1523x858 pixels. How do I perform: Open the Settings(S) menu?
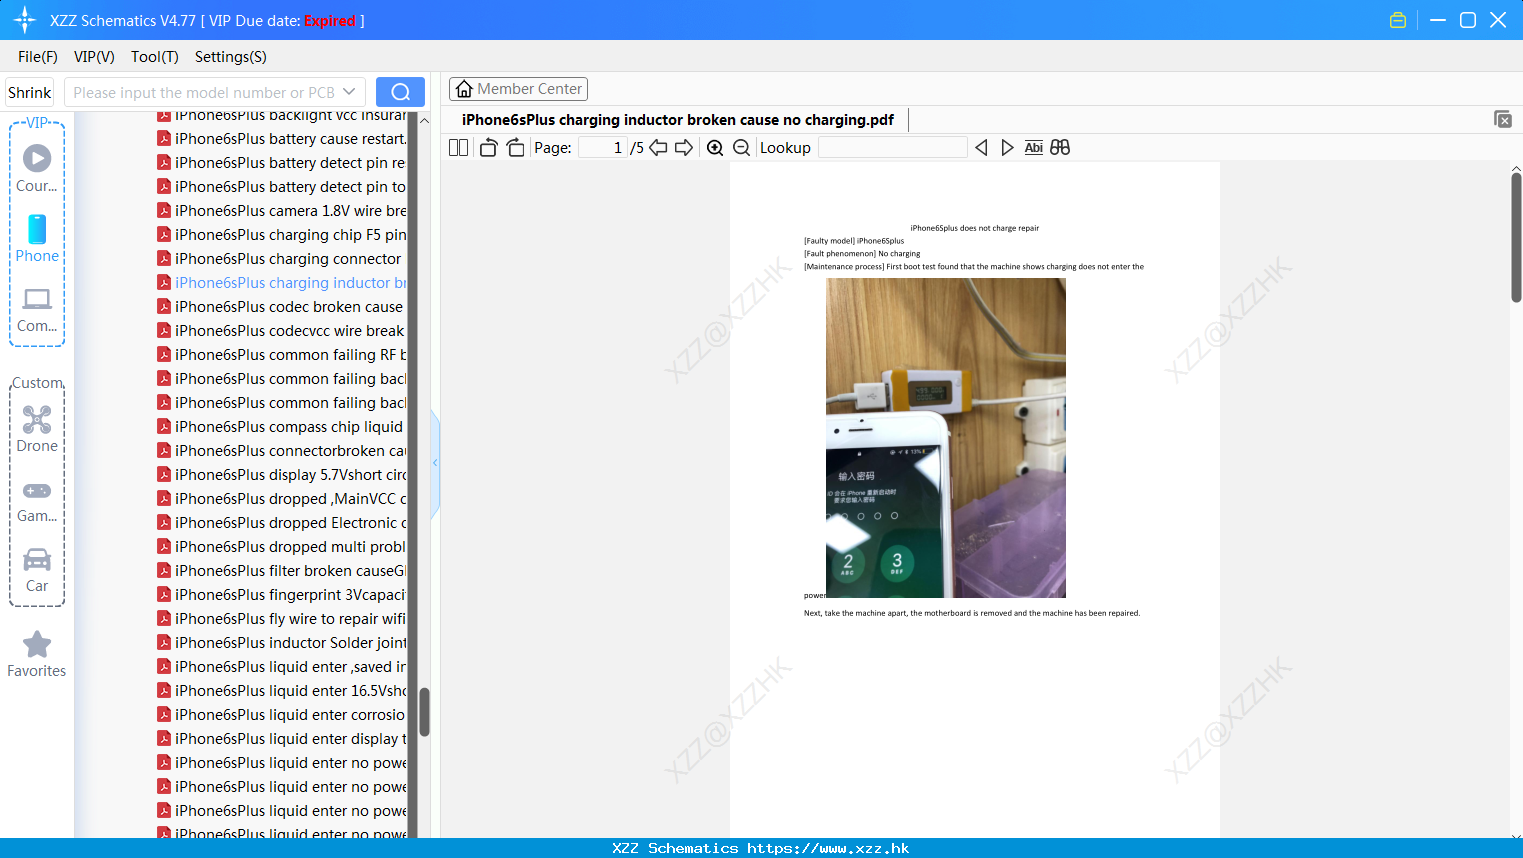[231, 57]
